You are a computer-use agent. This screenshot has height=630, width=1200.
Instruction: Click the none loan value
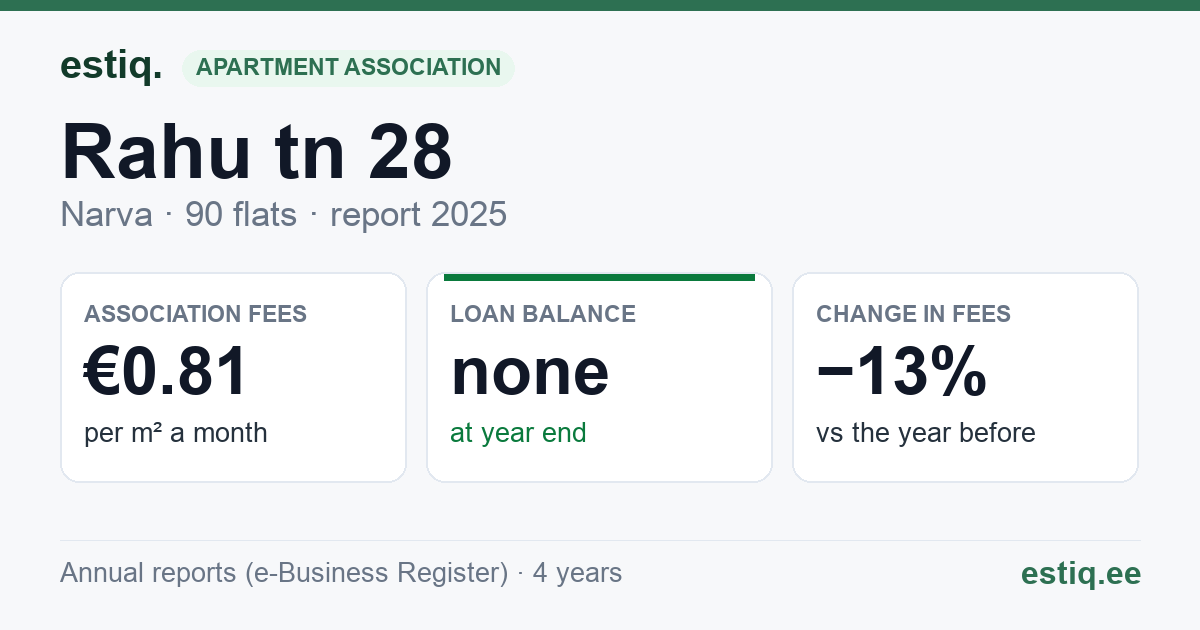tap(530, 372)
